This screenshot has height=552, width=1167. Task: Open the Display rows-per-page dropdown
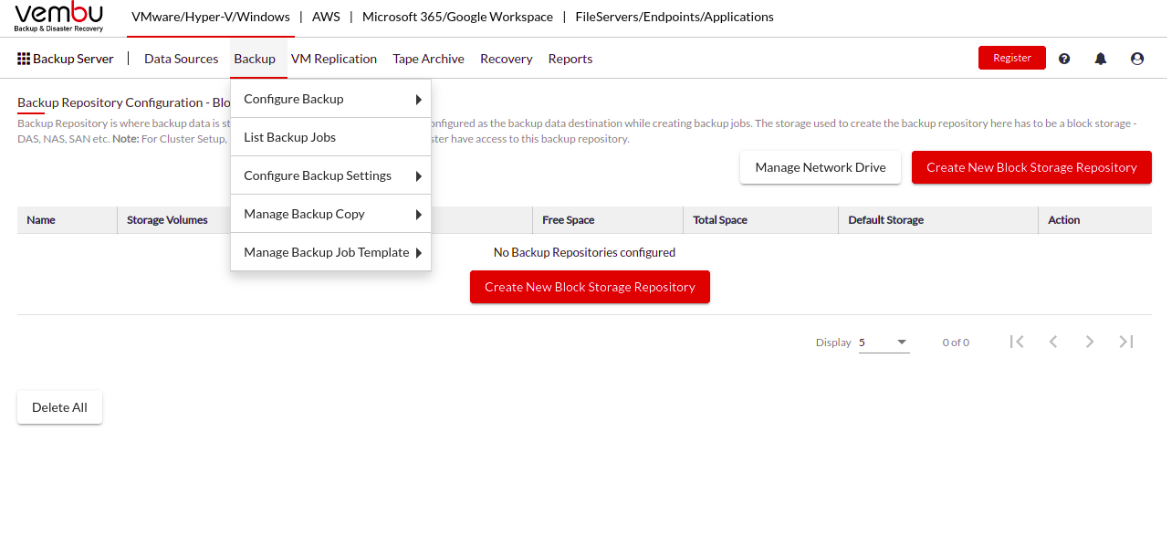point(884,342)
